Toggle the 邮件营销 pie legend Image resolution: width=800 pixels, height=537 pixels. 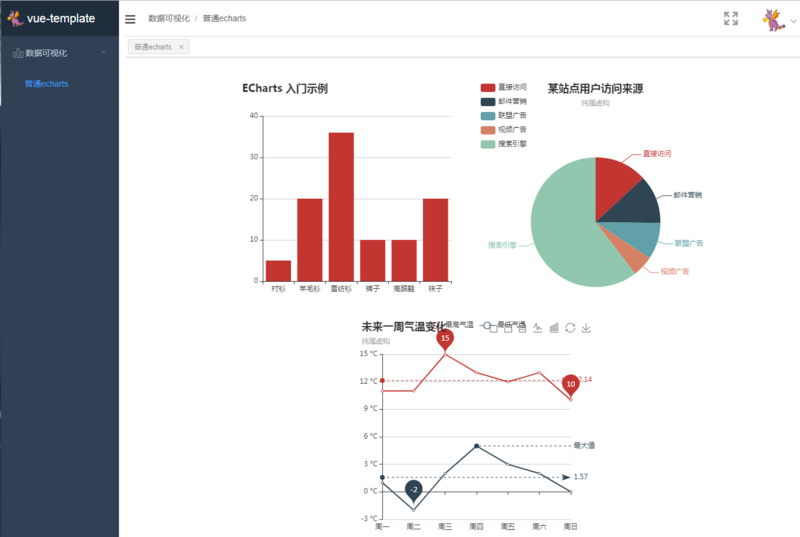click(503, 101)
